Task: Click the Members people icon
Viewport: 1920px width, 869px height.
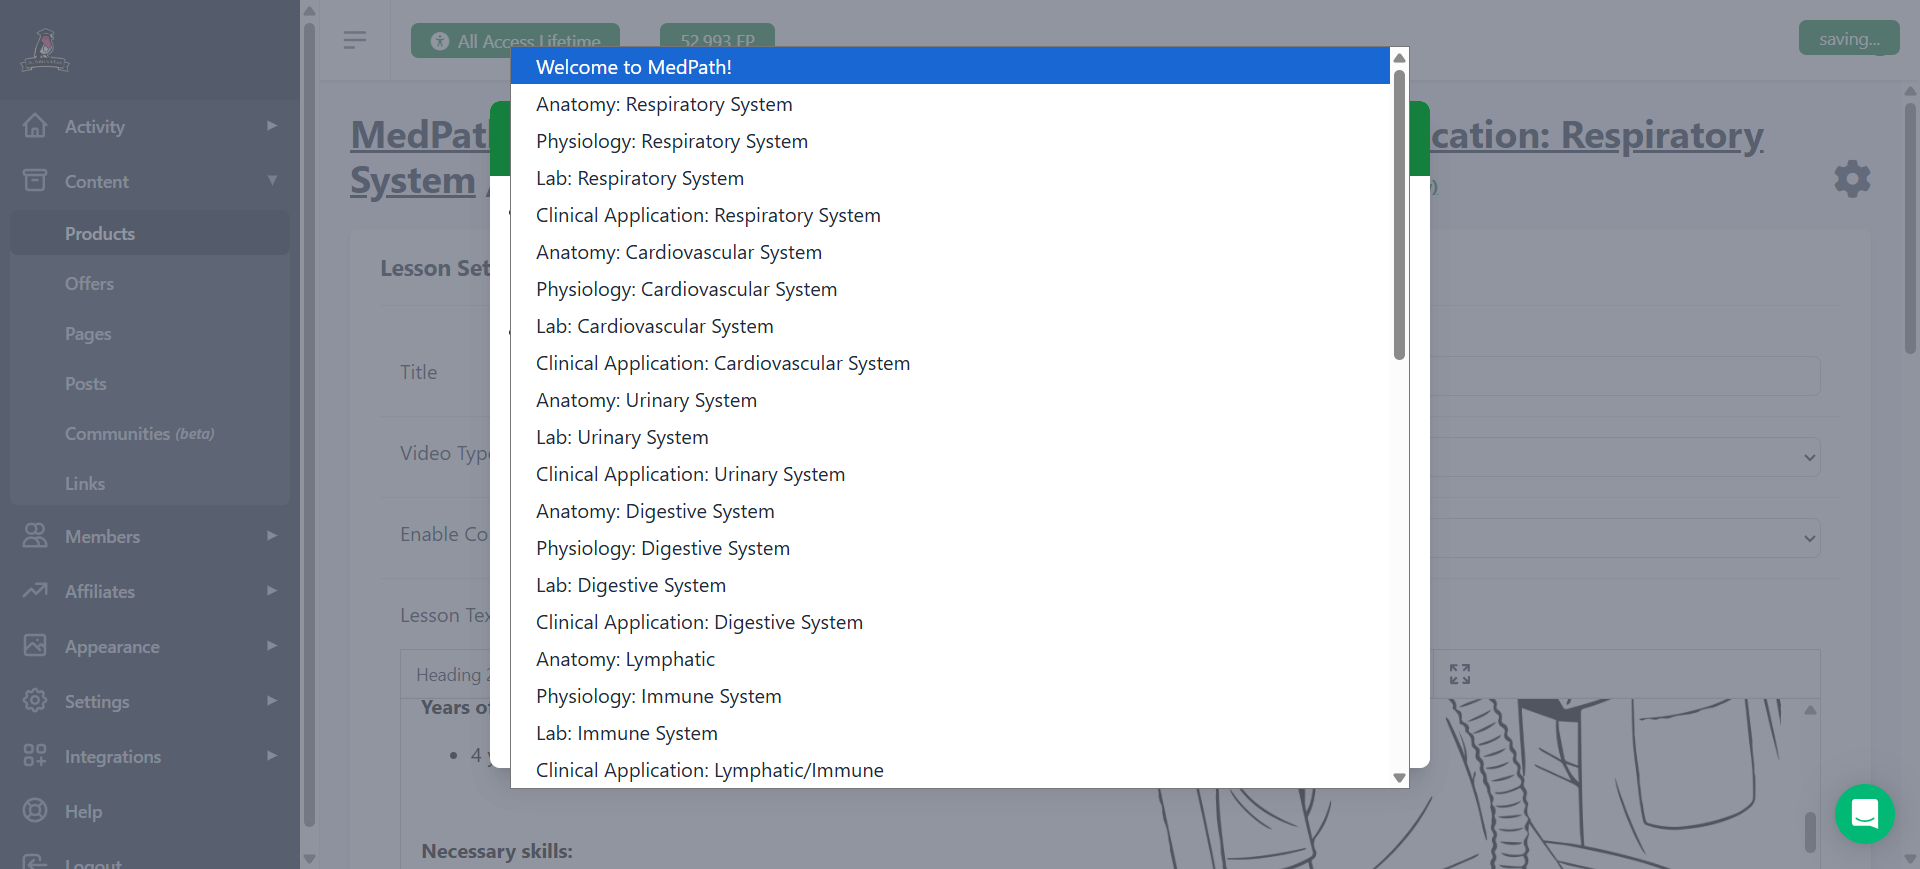Action: pos(35,536)
